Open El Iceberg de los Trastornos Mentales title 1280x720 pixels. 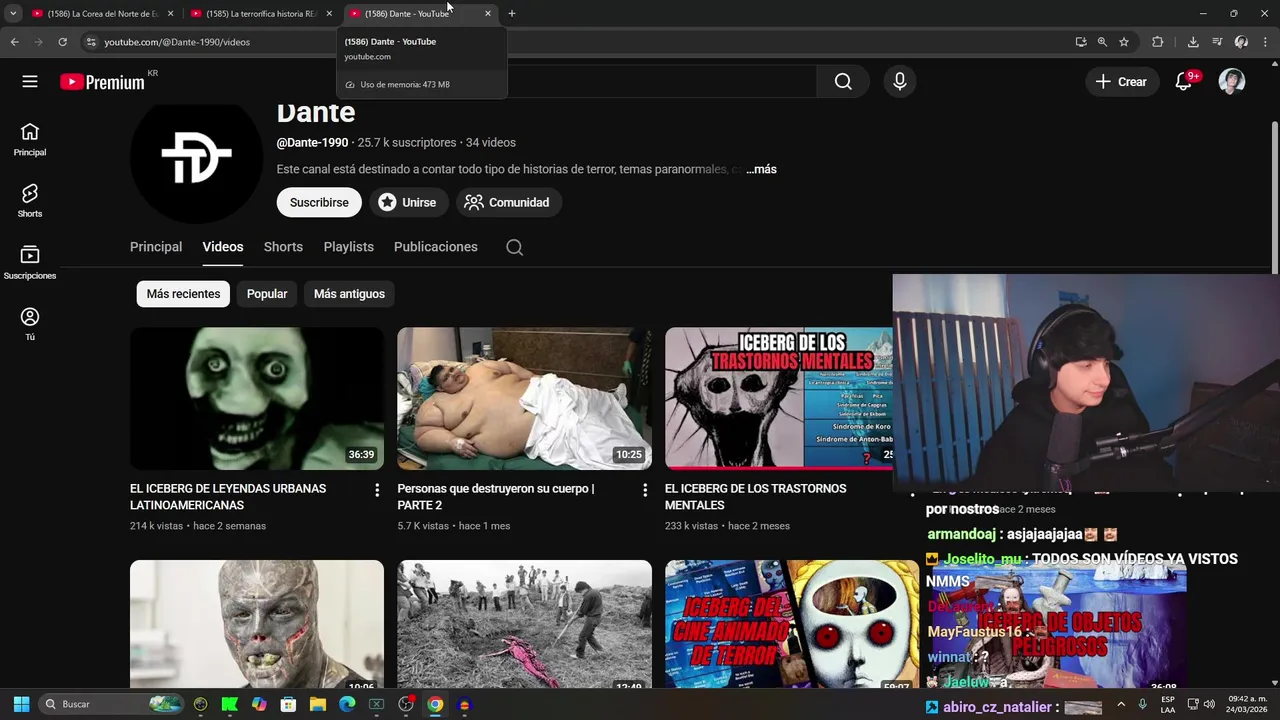tap(756, 497)
